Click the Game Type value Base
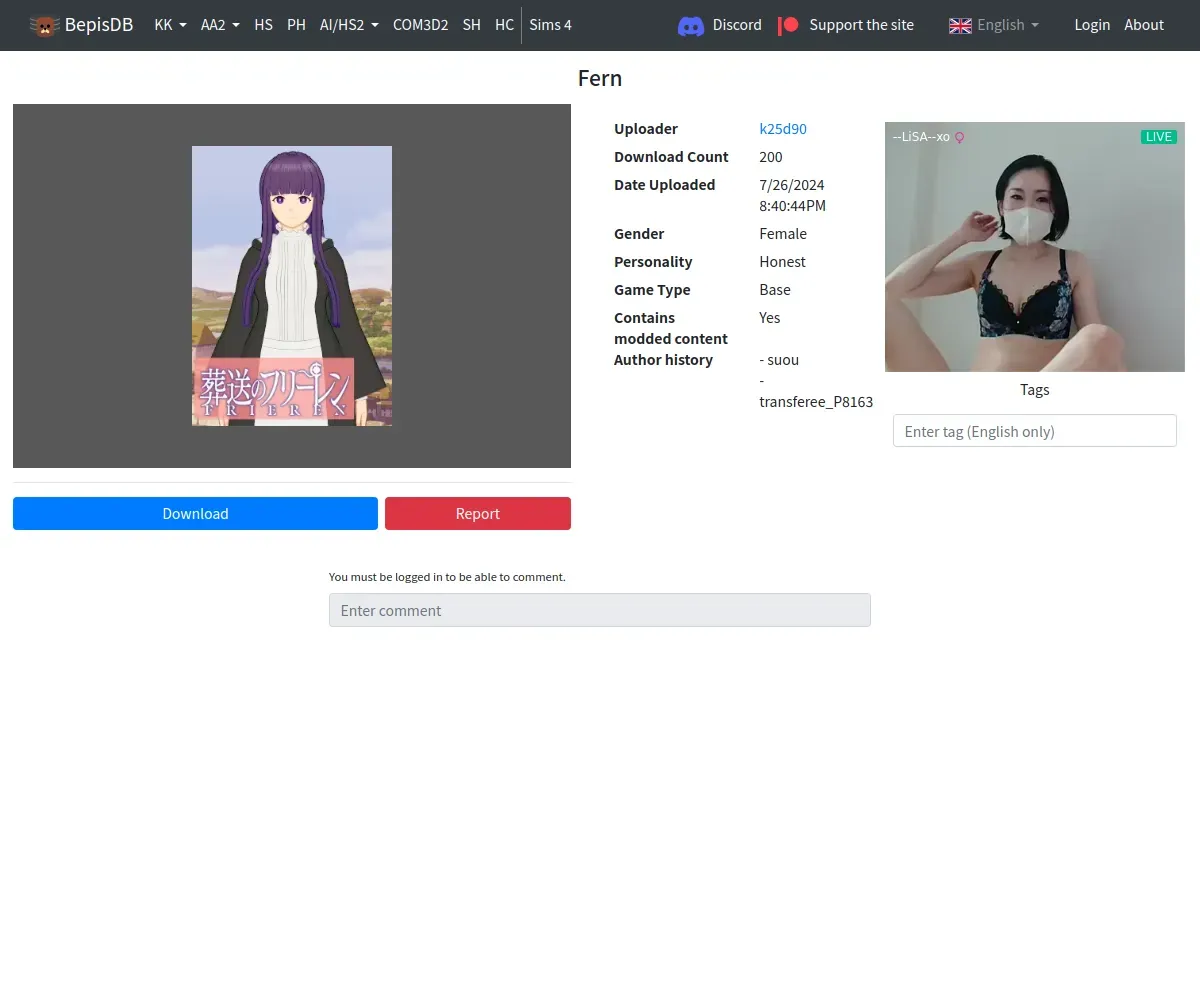Viewport: 1200px width, 1000px height. (775, 290)
